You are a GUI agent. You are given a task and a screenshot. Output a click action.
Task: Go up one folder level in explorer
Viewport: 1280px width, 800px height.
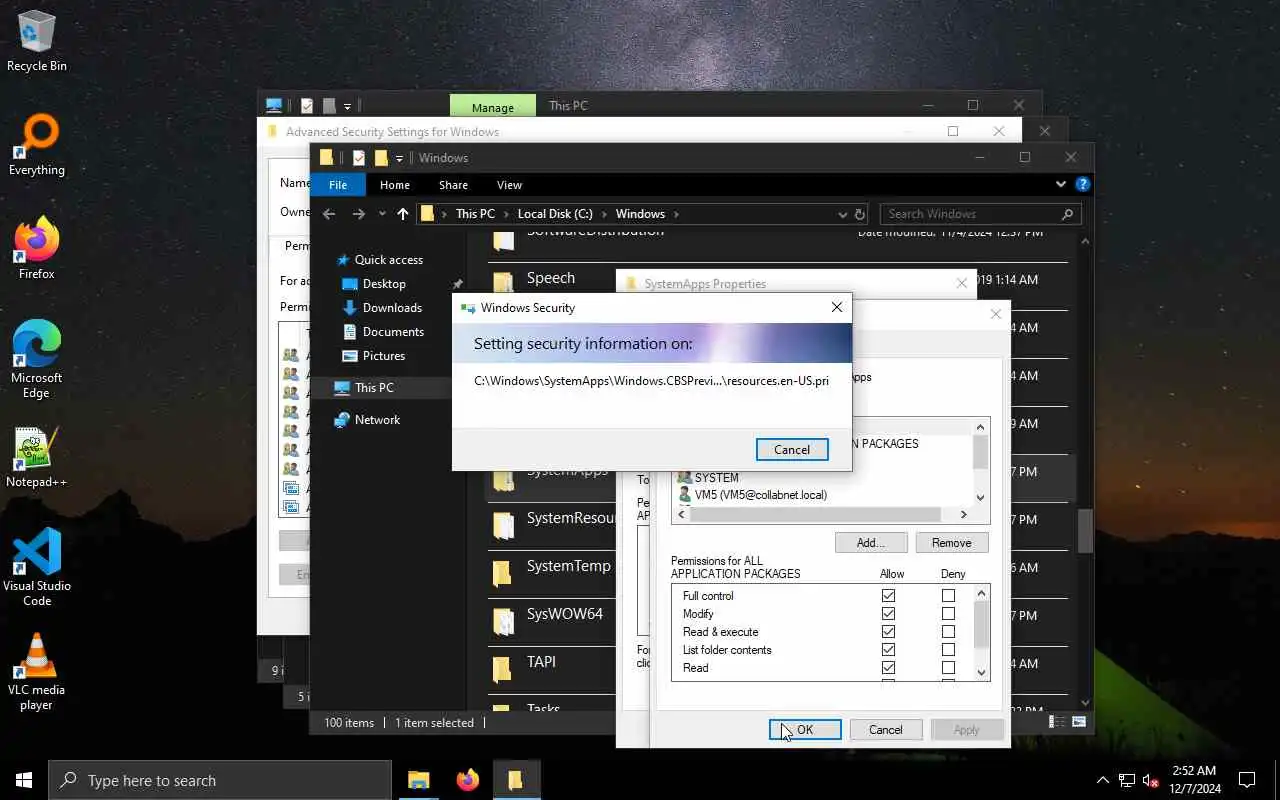(x=403, y=214)
